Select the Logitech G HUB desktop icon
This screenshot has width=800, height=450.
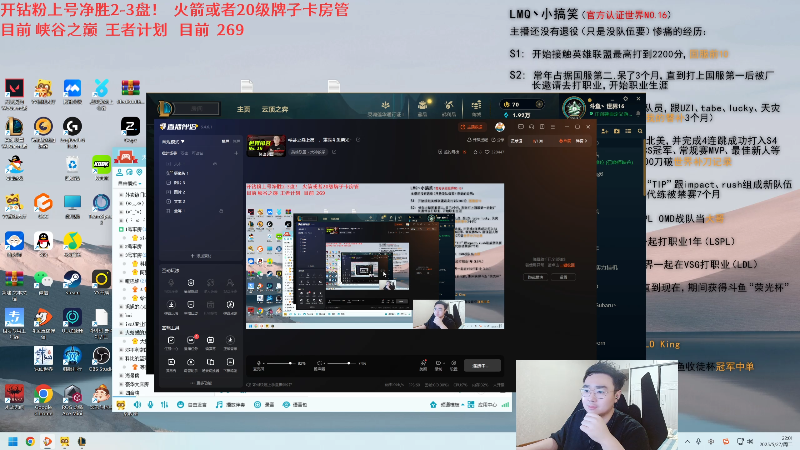[72, 127]
